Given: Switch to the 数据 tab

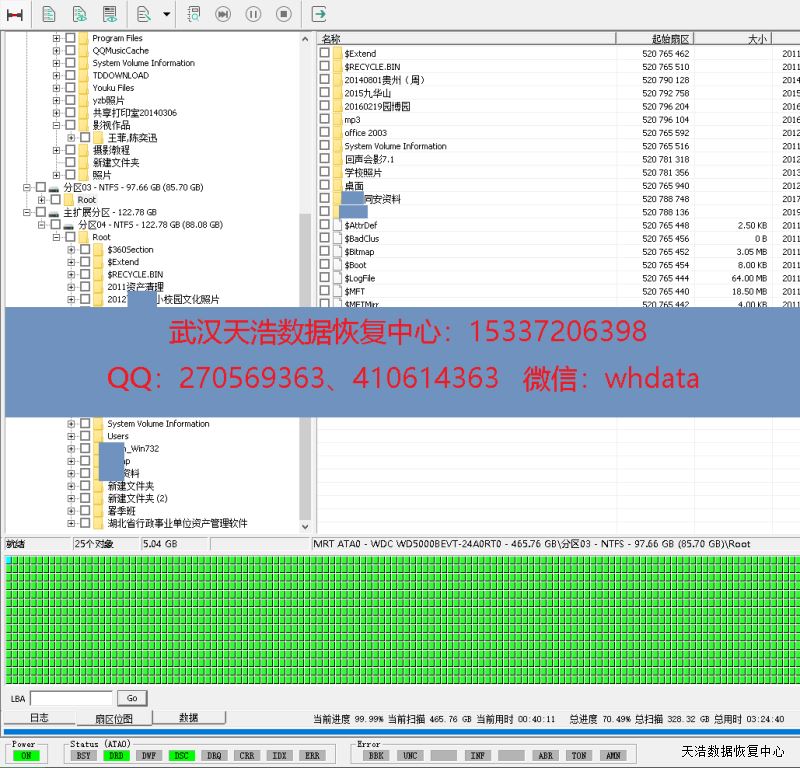Looking at the screenshot, I should [x=188, y=718].
